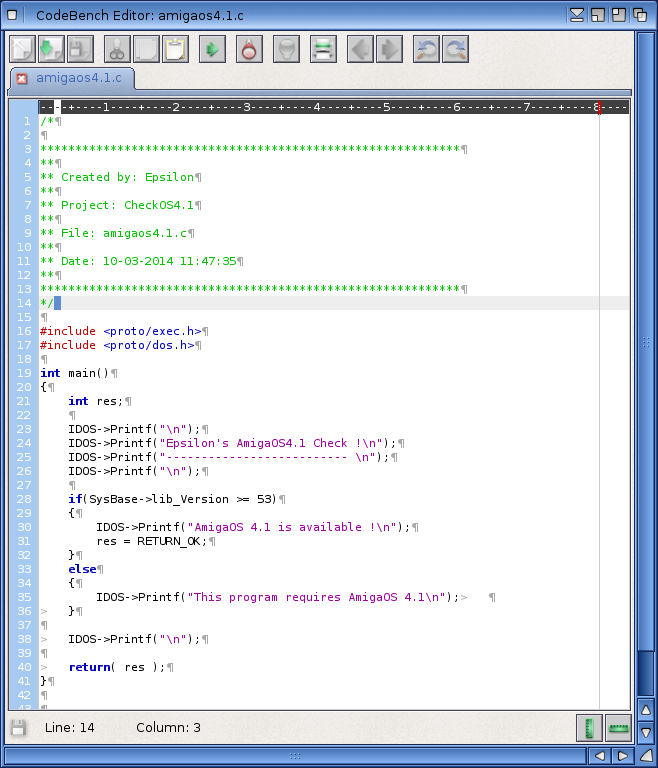The image size is (658, 768).
Task: Run with the green right-arrow toolbar icon
Action: 212,49
